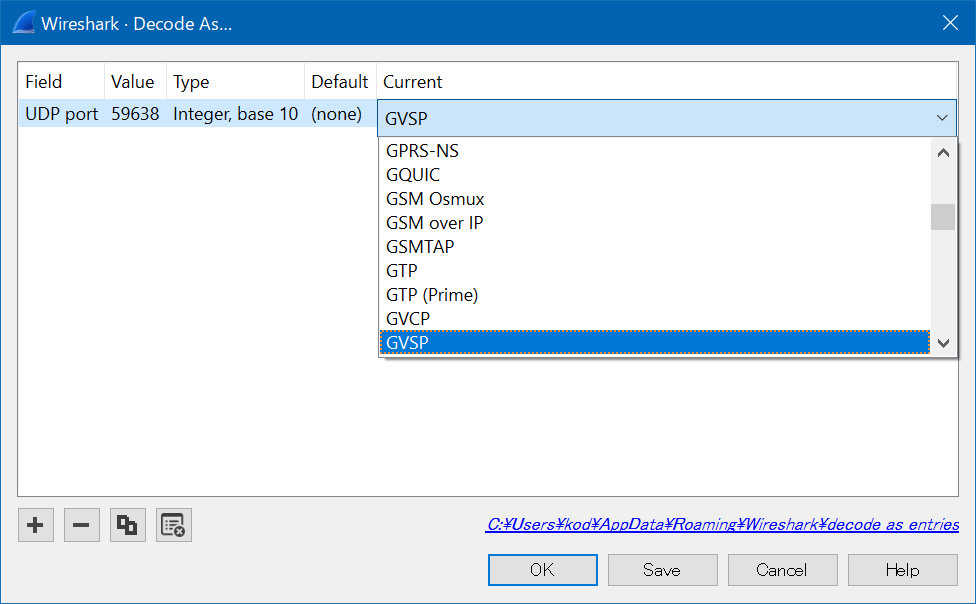Select the GTP protocol entry
Viewport: 976px width, 604px height.
655,271
